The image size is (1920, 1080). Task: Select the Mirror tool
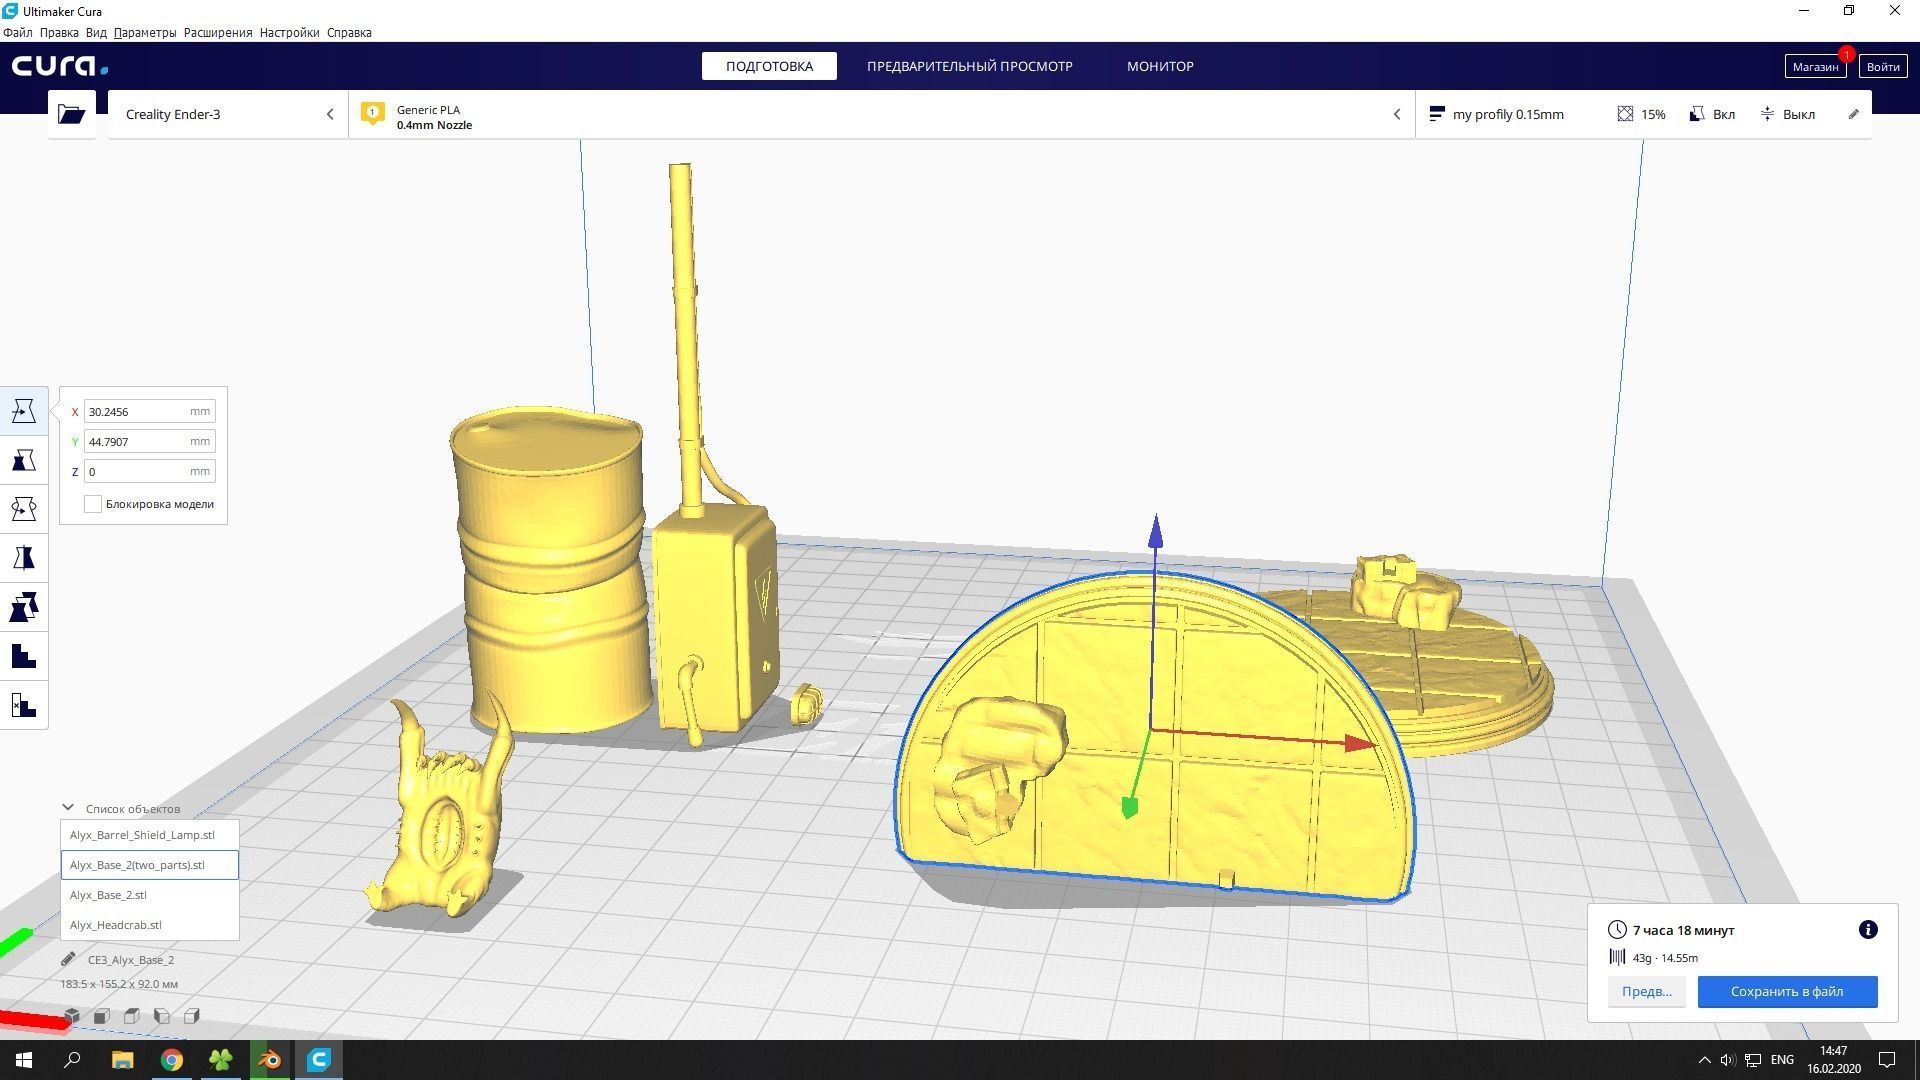click(24, 558)
